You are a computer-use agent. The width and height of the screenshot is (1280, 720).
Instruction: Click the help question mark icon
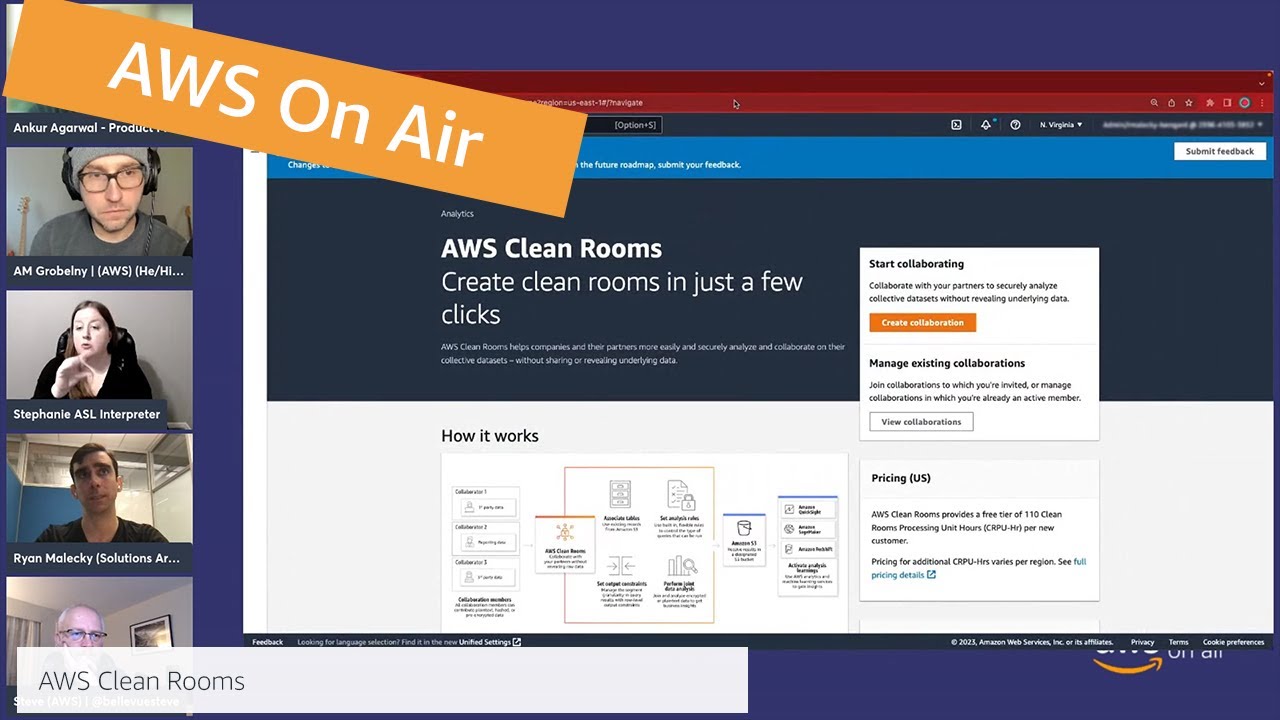(1015, 125)
